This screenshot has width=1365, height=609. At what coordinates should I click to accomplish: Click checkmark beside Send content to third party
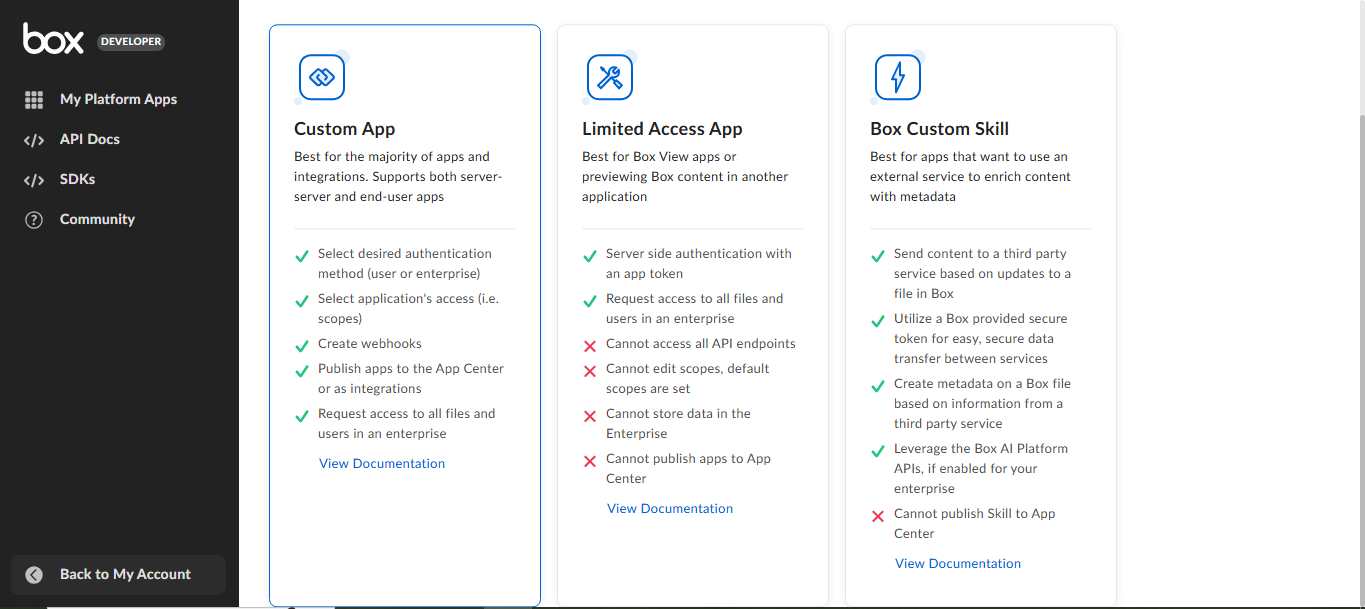[x=878, y=256]
